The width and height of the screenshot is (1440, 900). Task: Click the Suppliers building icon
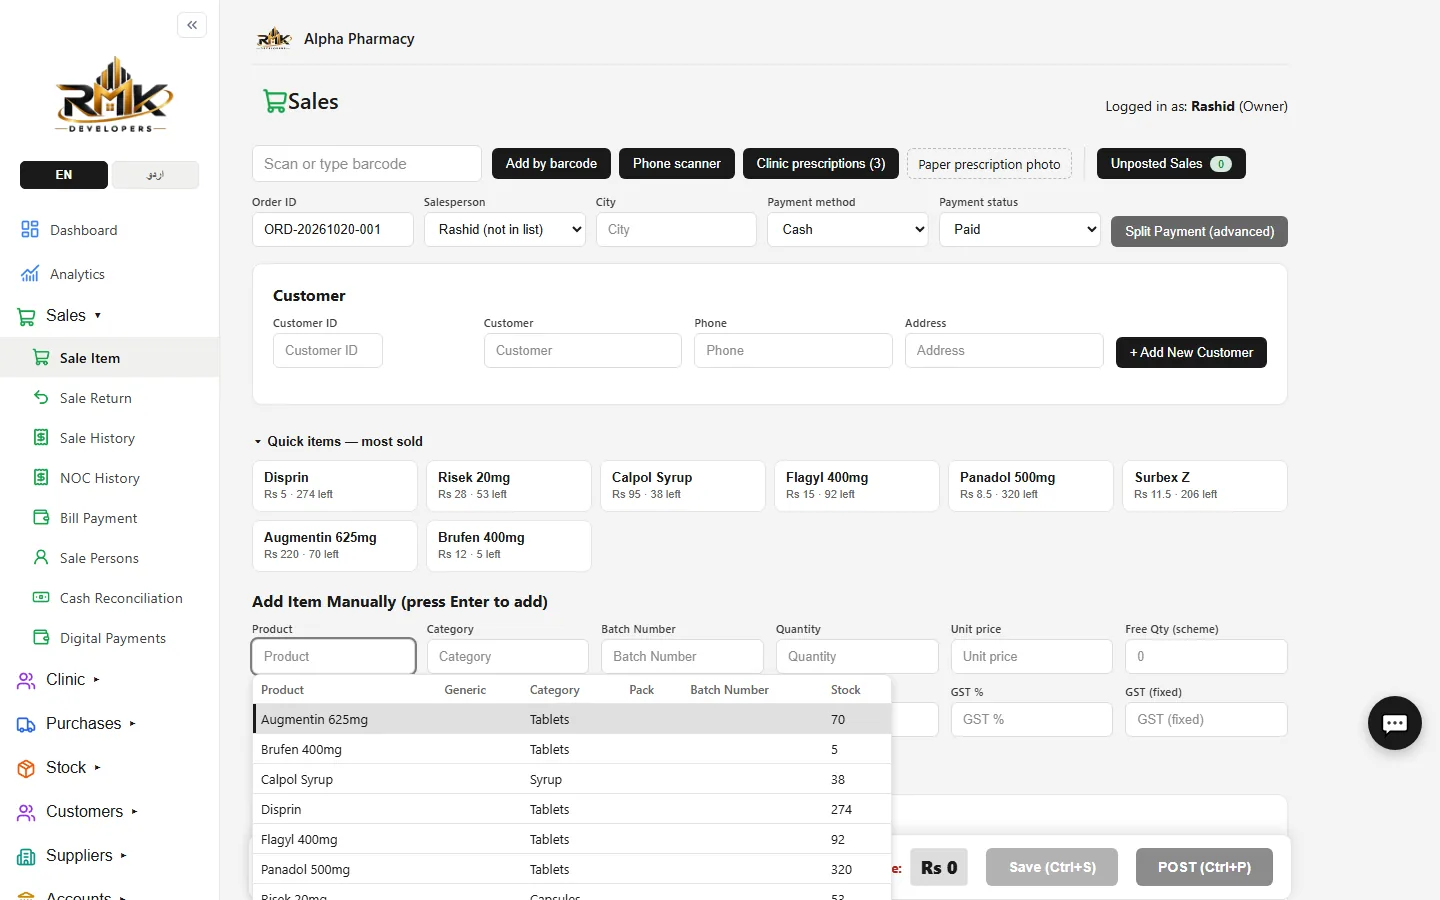tap(26, 856)
